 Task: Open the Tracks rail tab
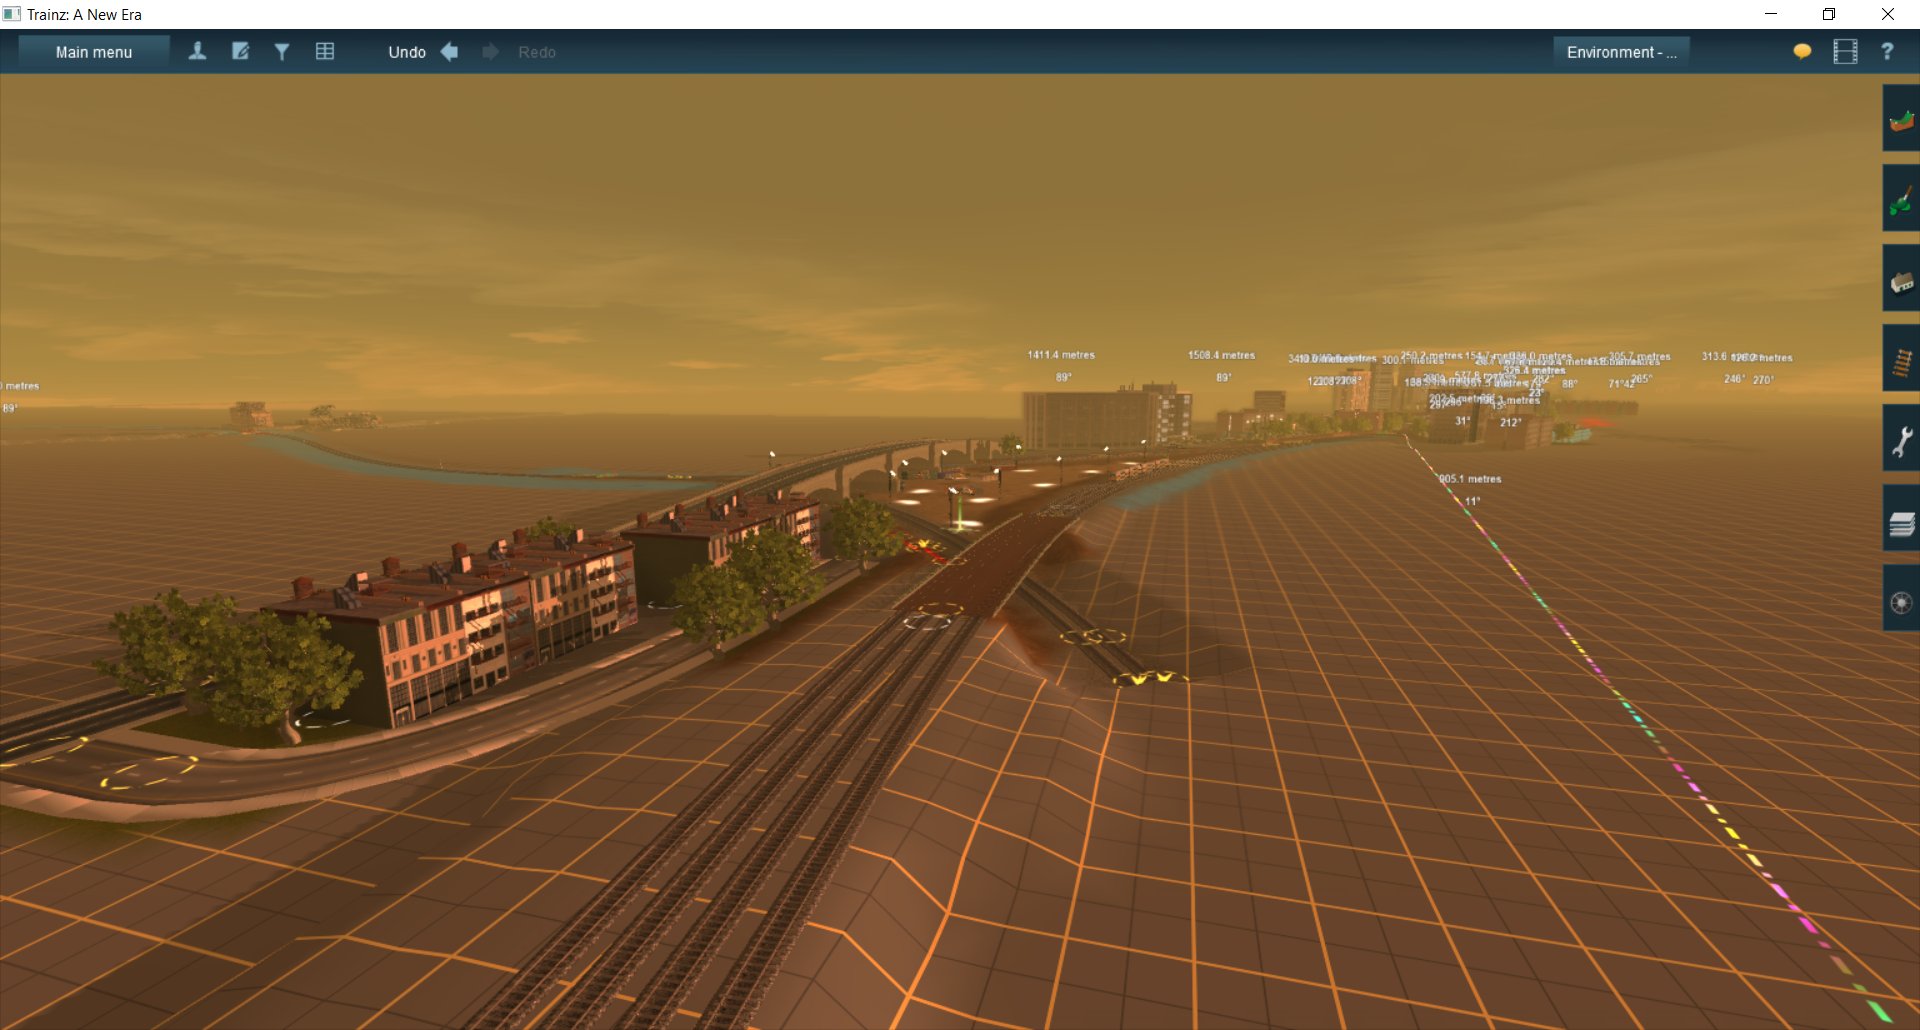(x=1901, y=358)
